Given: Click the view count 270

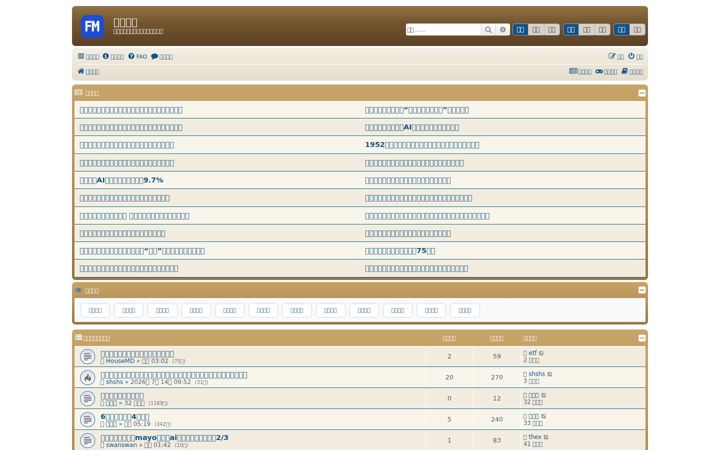Looking at the screenshot, I should pos(497,377).
